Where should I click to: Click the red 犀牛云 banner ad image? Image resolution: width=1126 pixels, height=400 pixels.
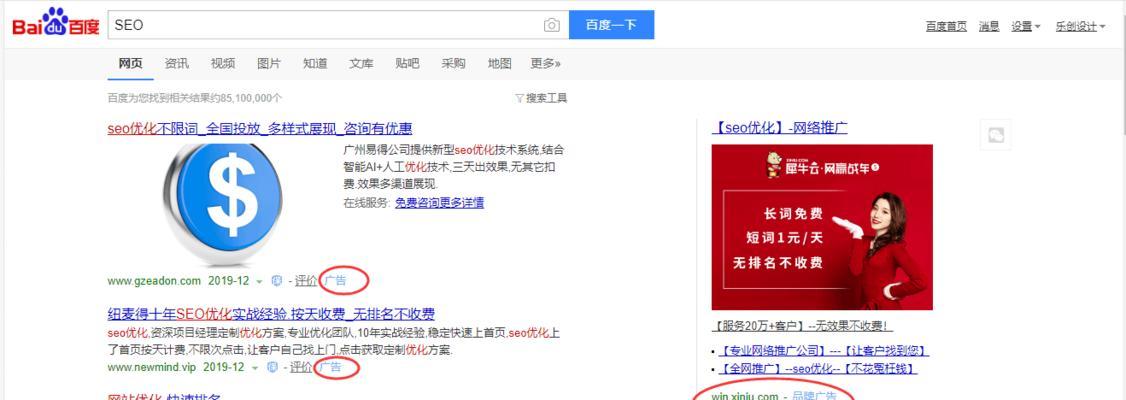822,227
